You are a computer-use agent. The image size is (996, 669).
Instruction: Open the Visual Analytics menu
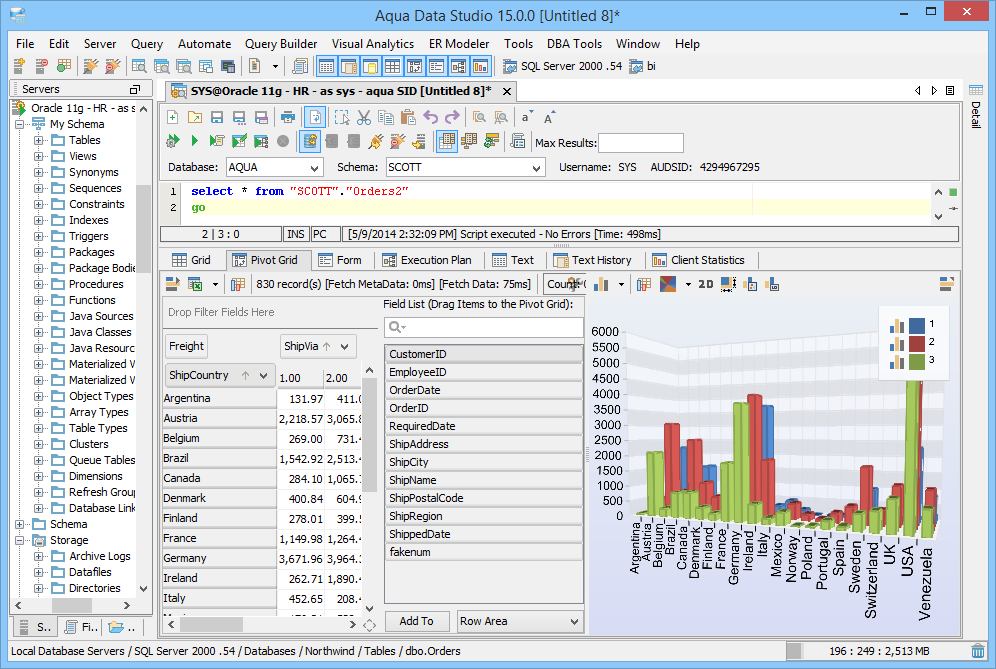tap(373, 44)
